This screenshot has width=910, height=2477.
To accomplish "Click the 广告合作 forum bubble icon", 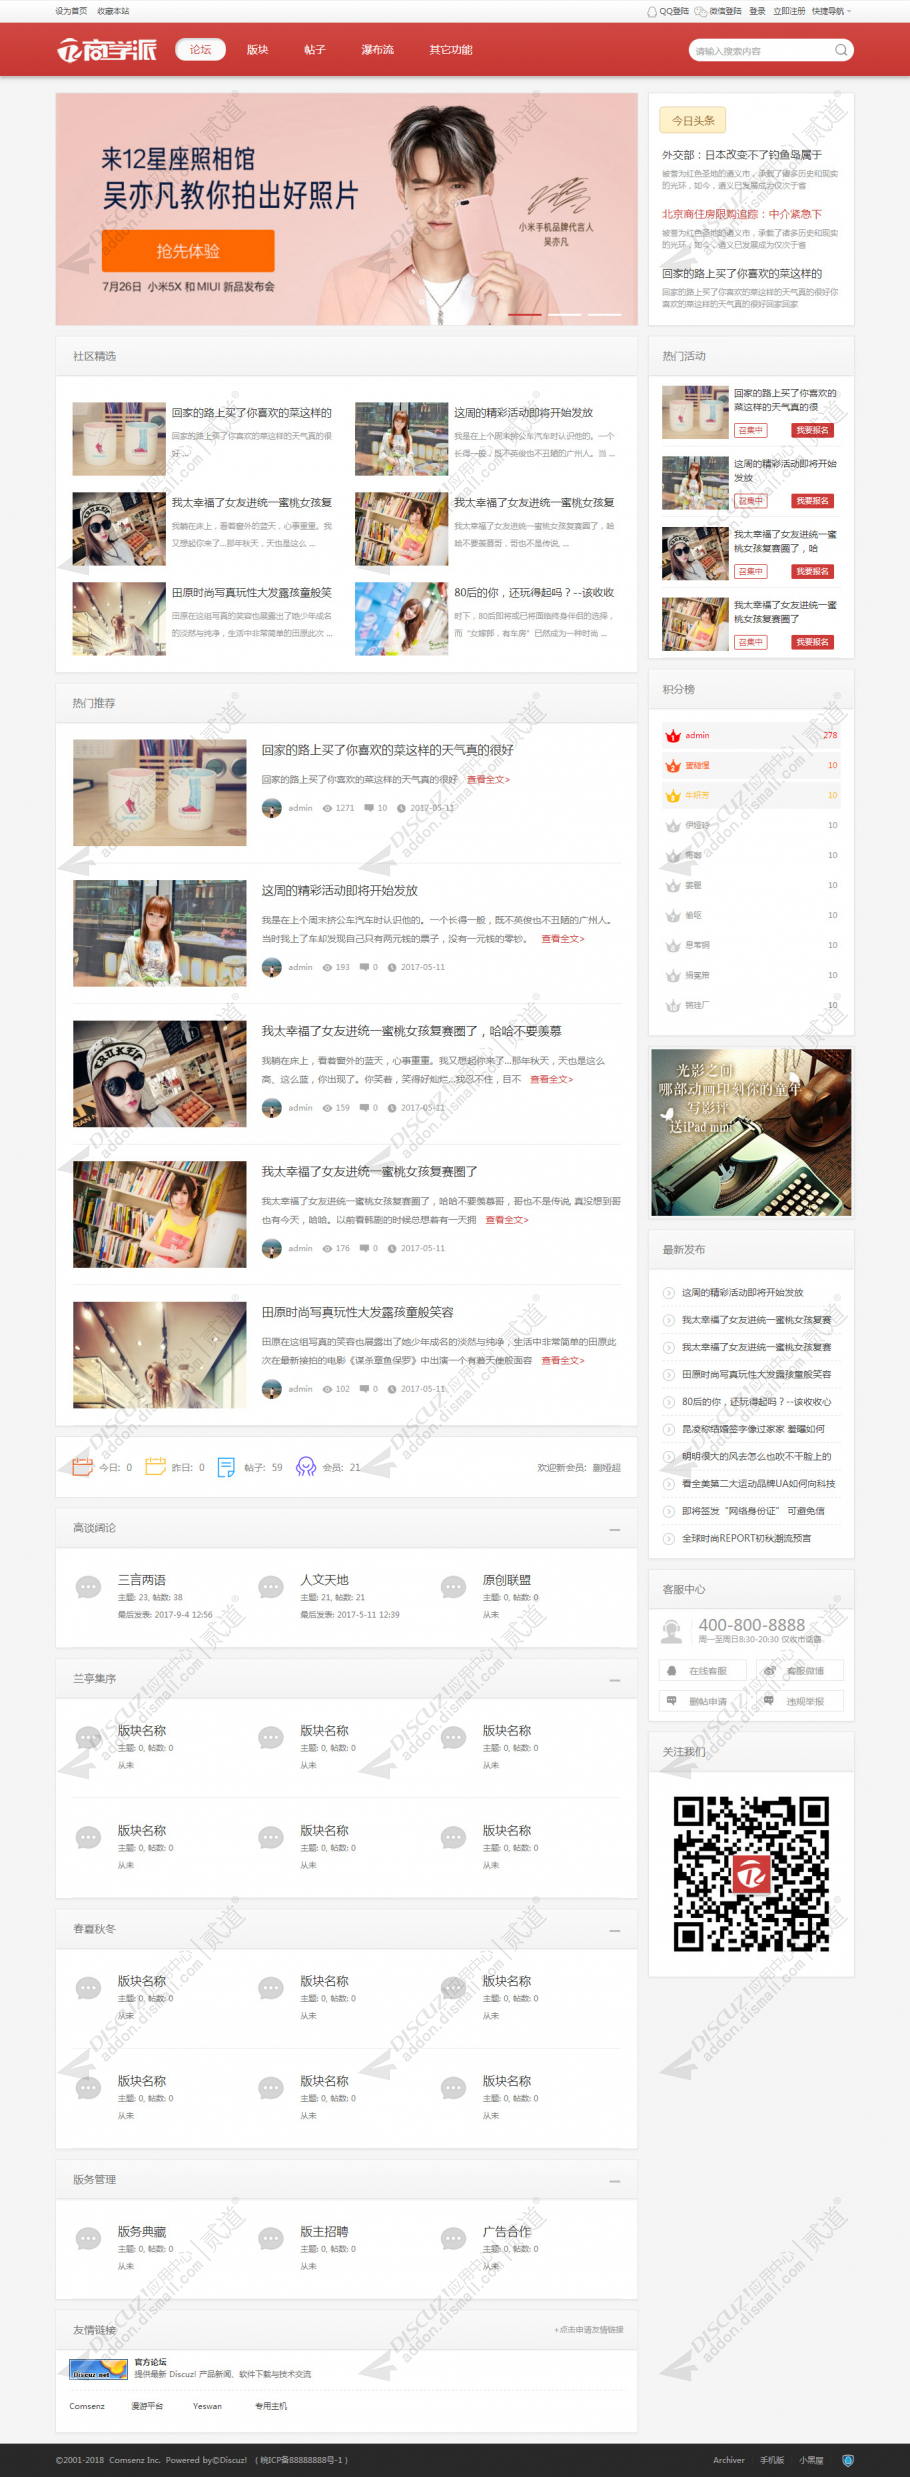I will (x=454, y=2237).
